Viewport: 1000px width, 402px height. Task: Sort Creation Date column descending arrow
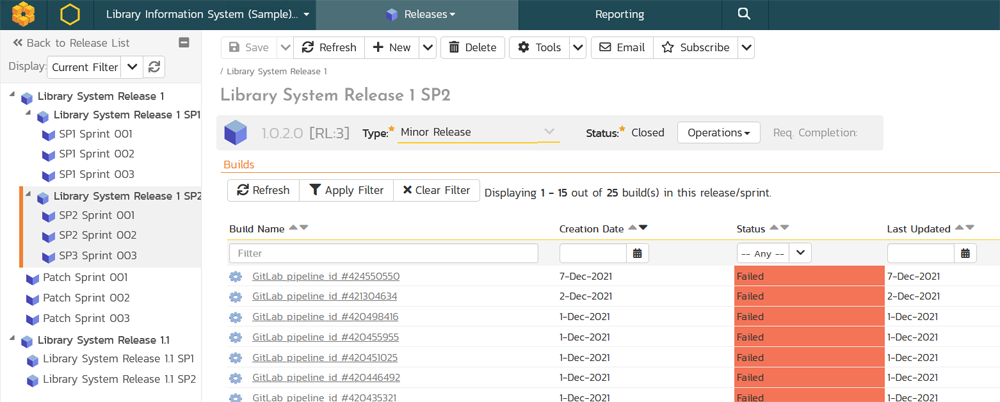pos(643,228)
